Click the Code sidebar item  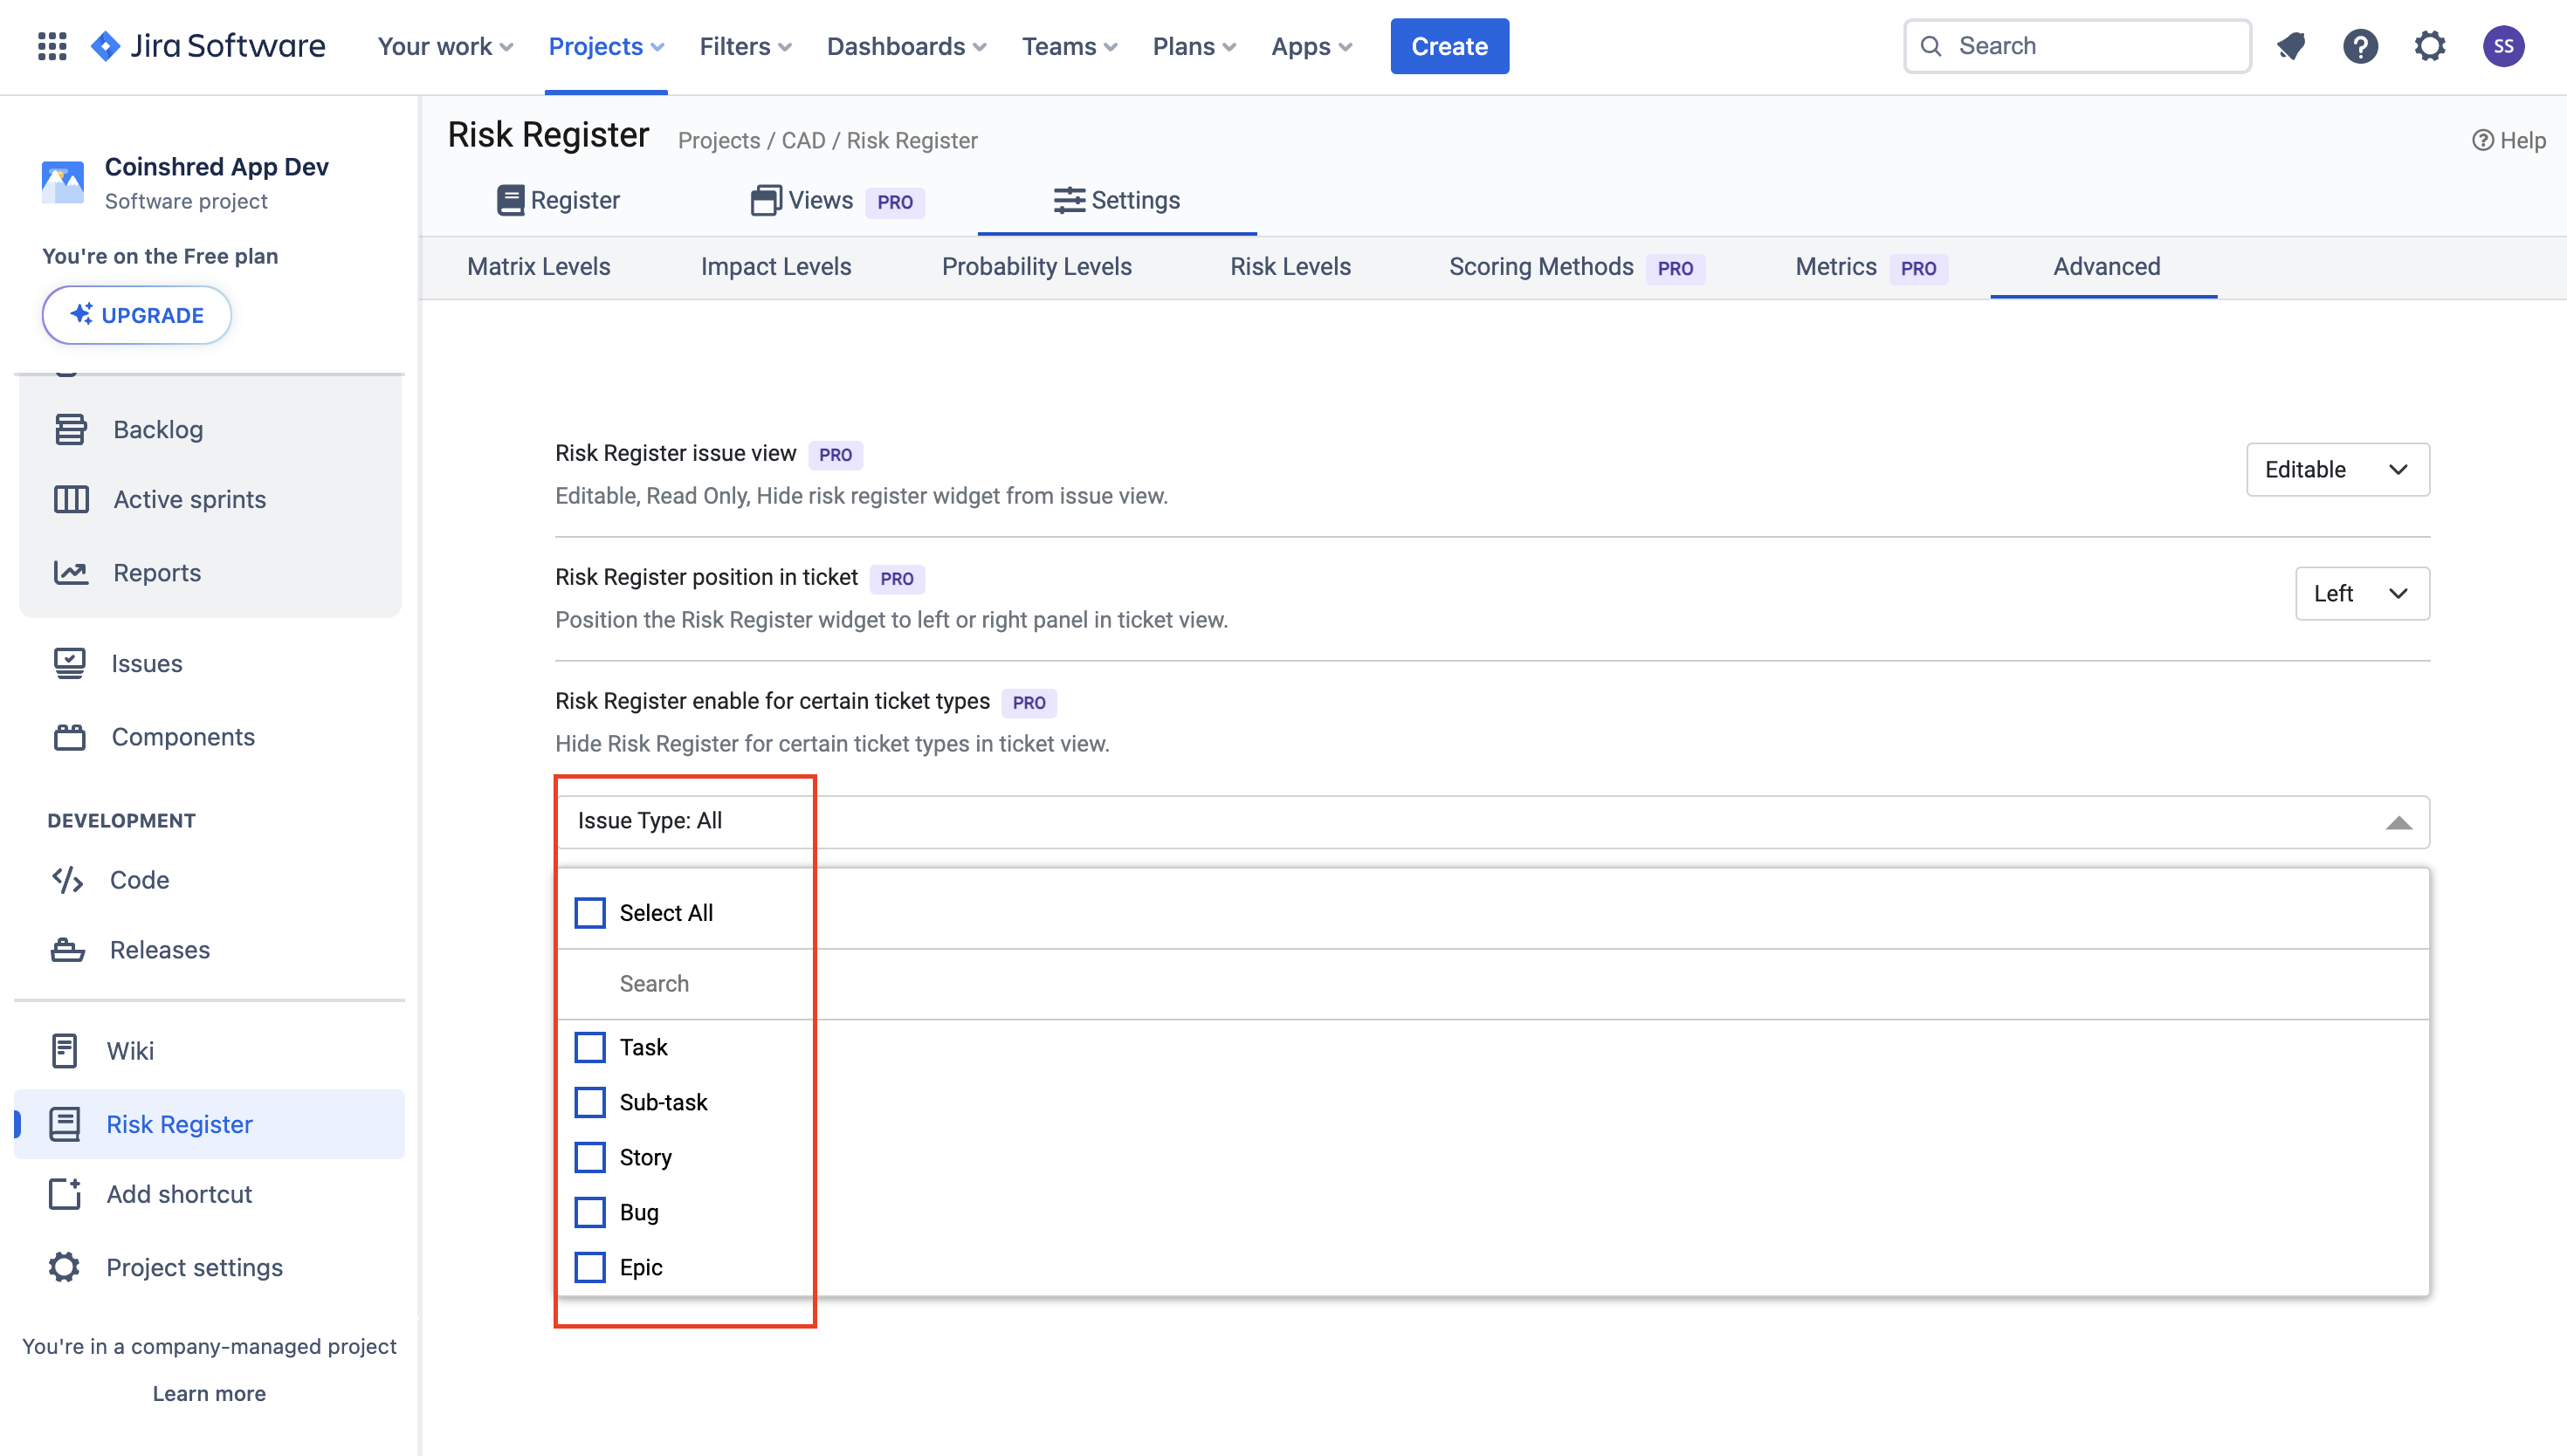click(x=139, y=879)
